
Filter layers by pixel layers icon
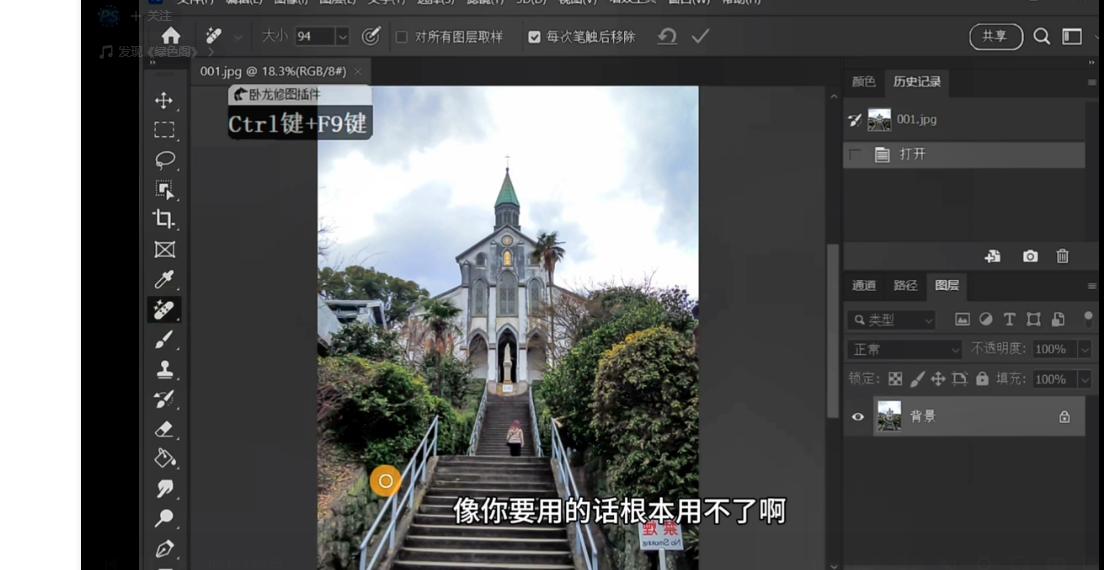click(962, 319)
